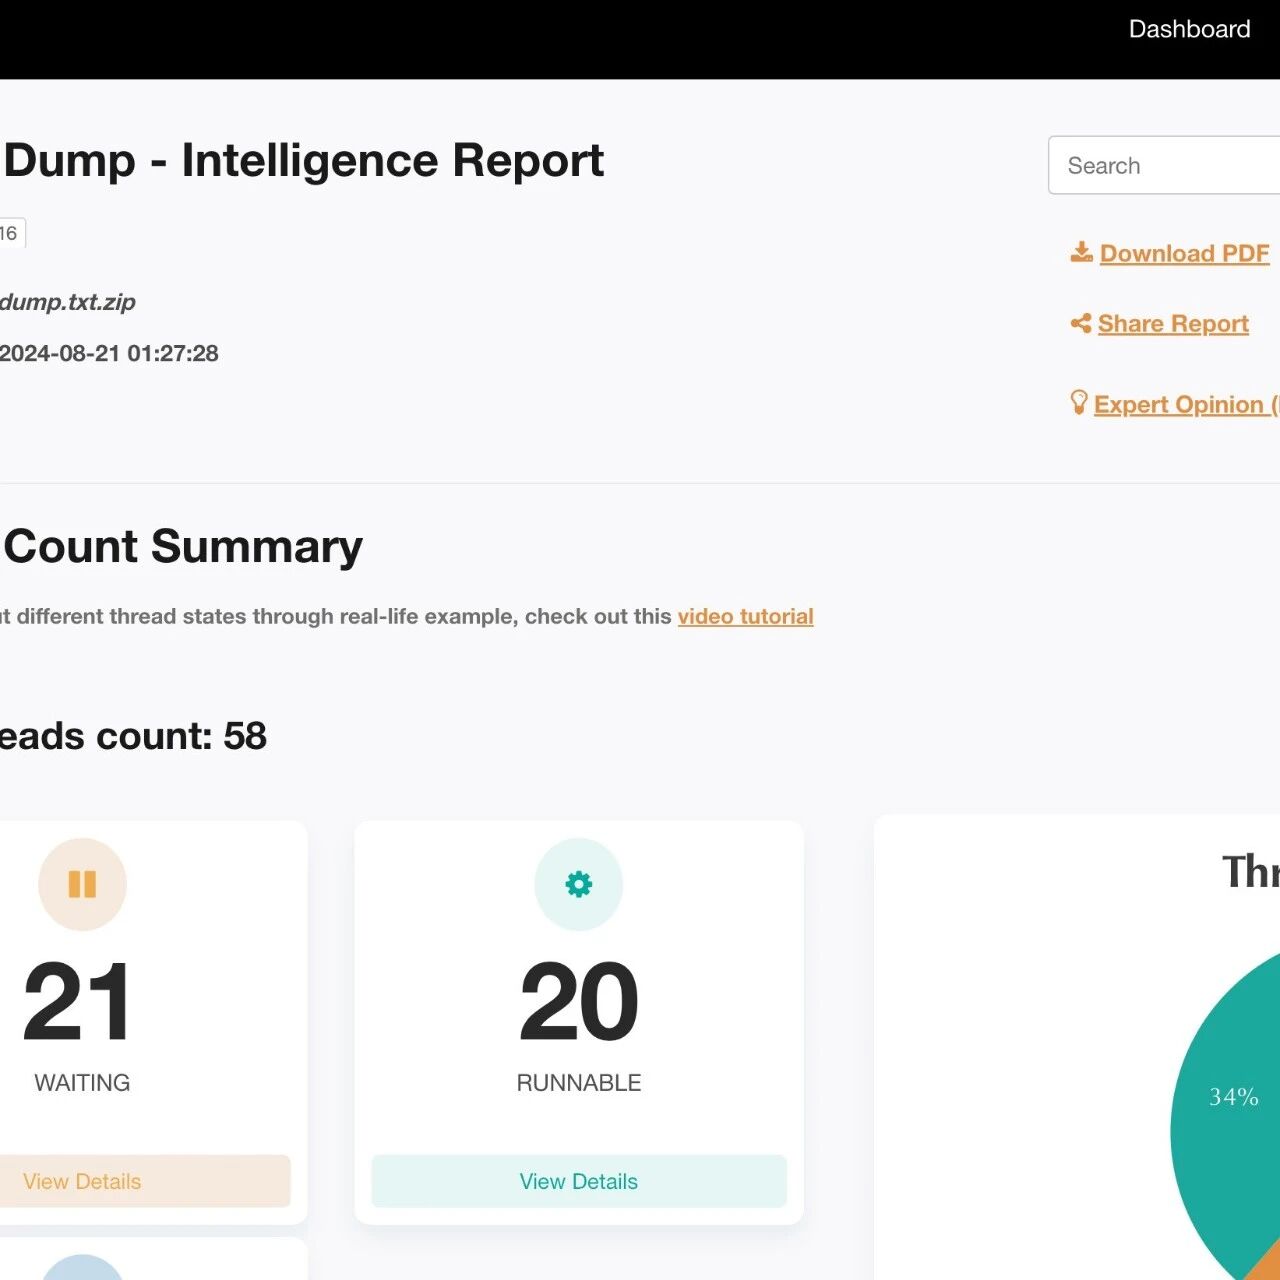Click the dump.txt.zip file name

pyautogui.click(x=68, y=302)
